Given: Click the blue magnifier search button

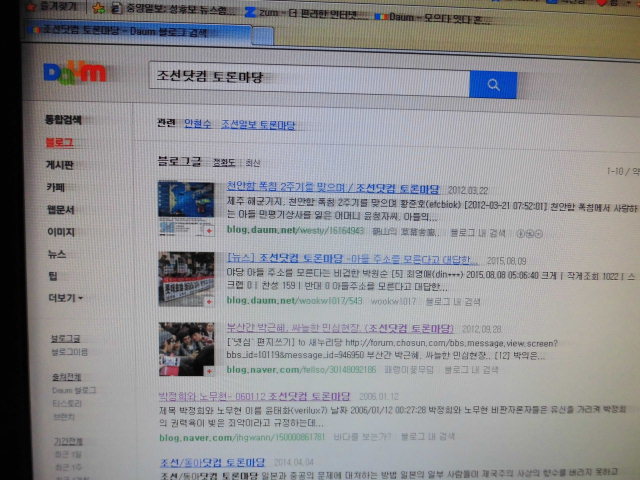Looking at the screenshot, I should tap(493, 84).
